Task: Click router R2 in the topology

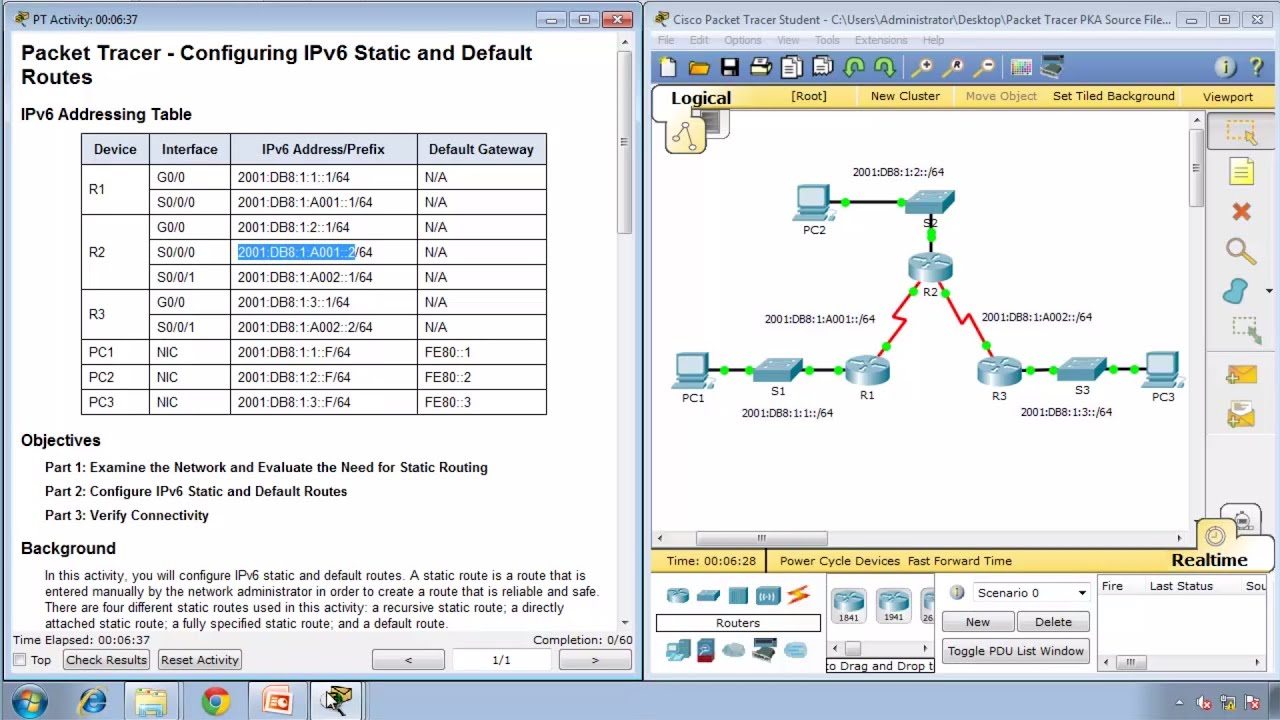Action: pos(931,267)
